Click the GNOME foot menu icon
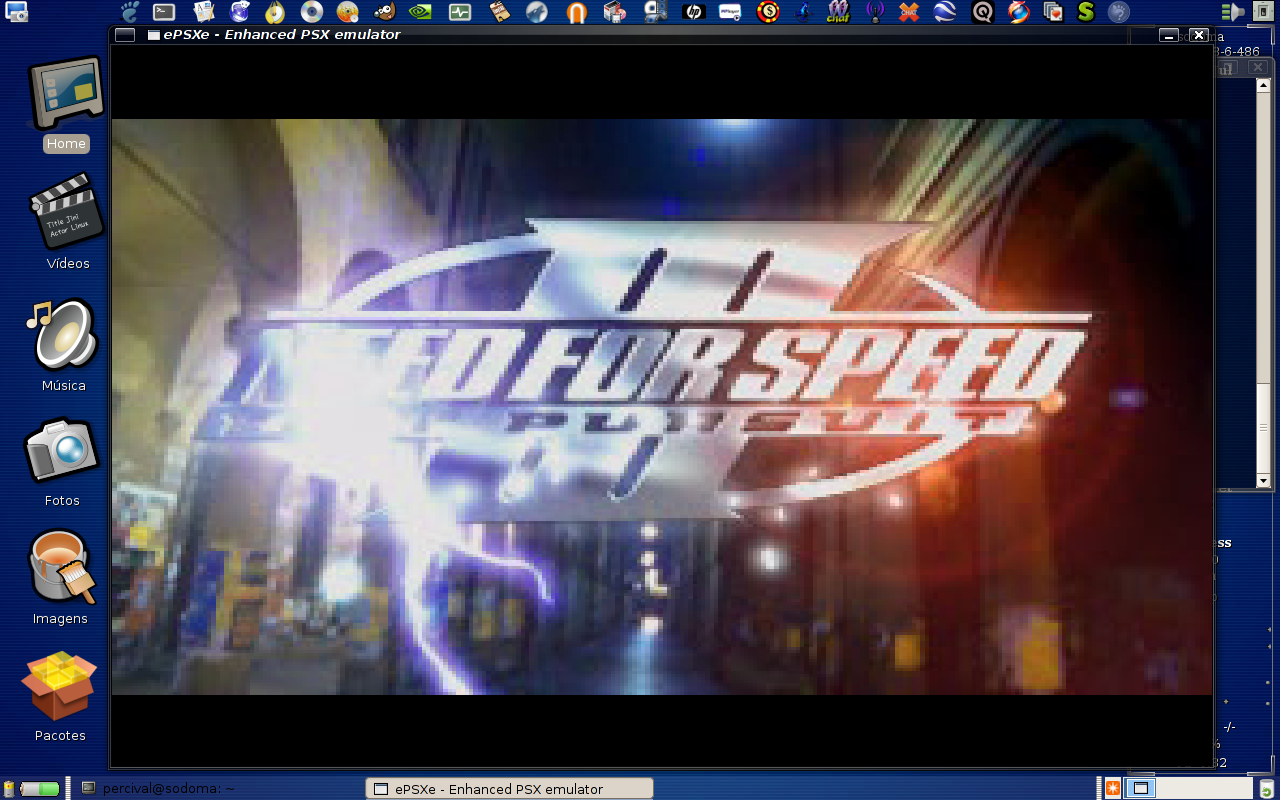 (x=130, y=12)
